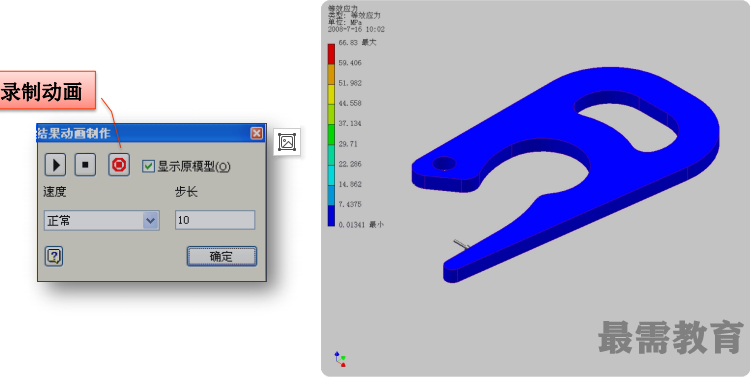Image resolution: width=750 pixels, height=377 pixels.
Task: Play the result animation
Action: [x=55, y=165]
